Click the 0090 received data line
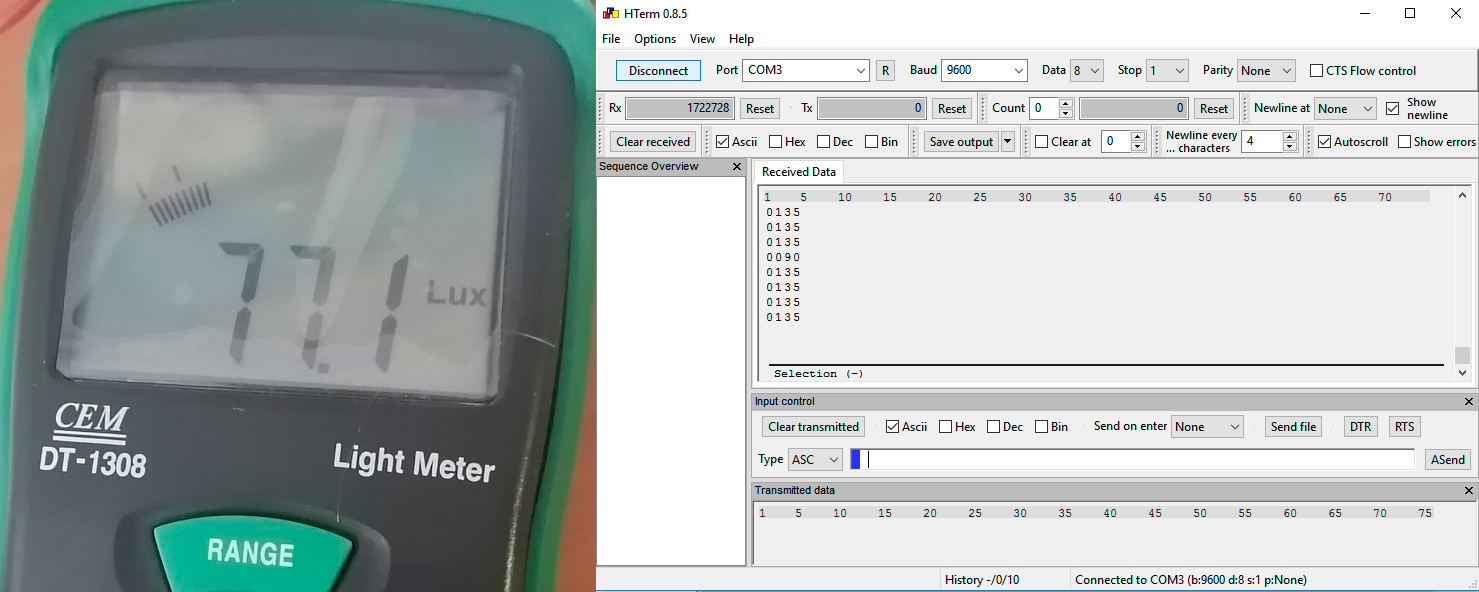 pyautogui.click(x=783, y=257)
